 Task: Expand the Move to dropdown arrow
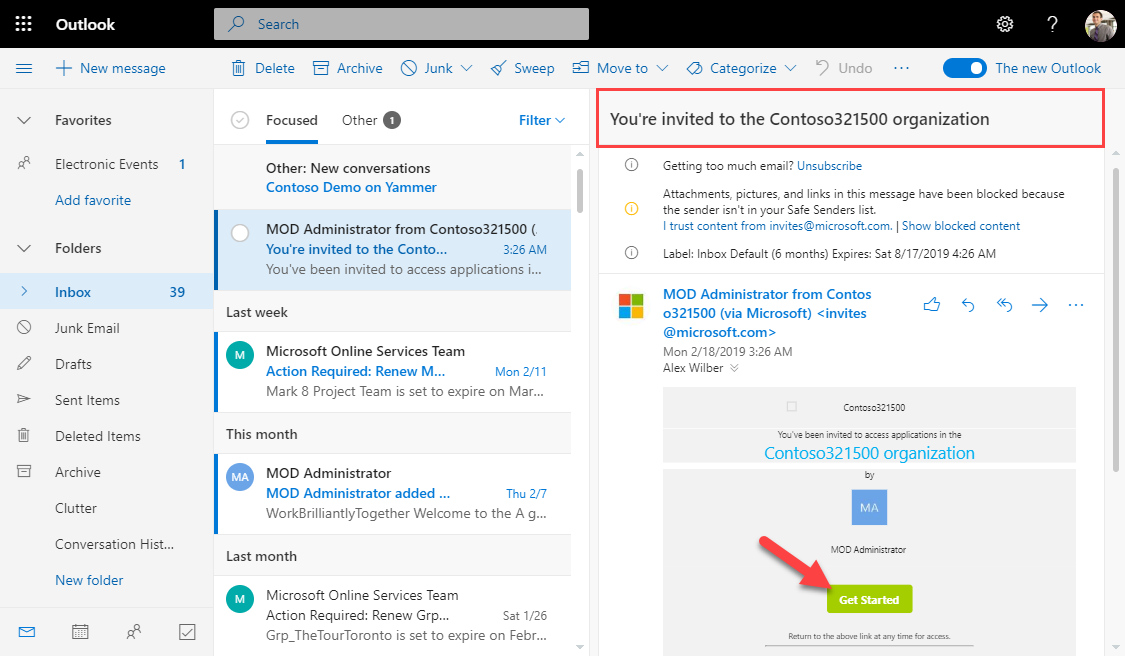point(662,68)
